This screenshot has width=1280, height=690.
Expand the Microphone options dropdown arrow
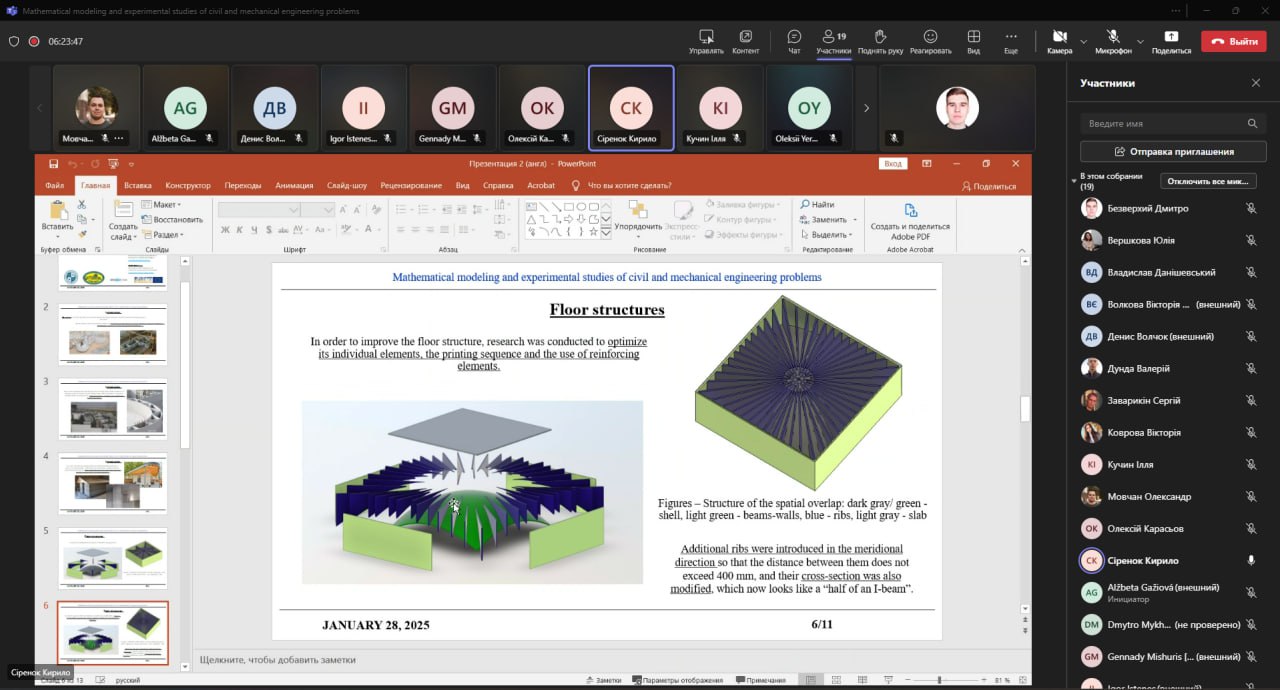(1140, 41)
